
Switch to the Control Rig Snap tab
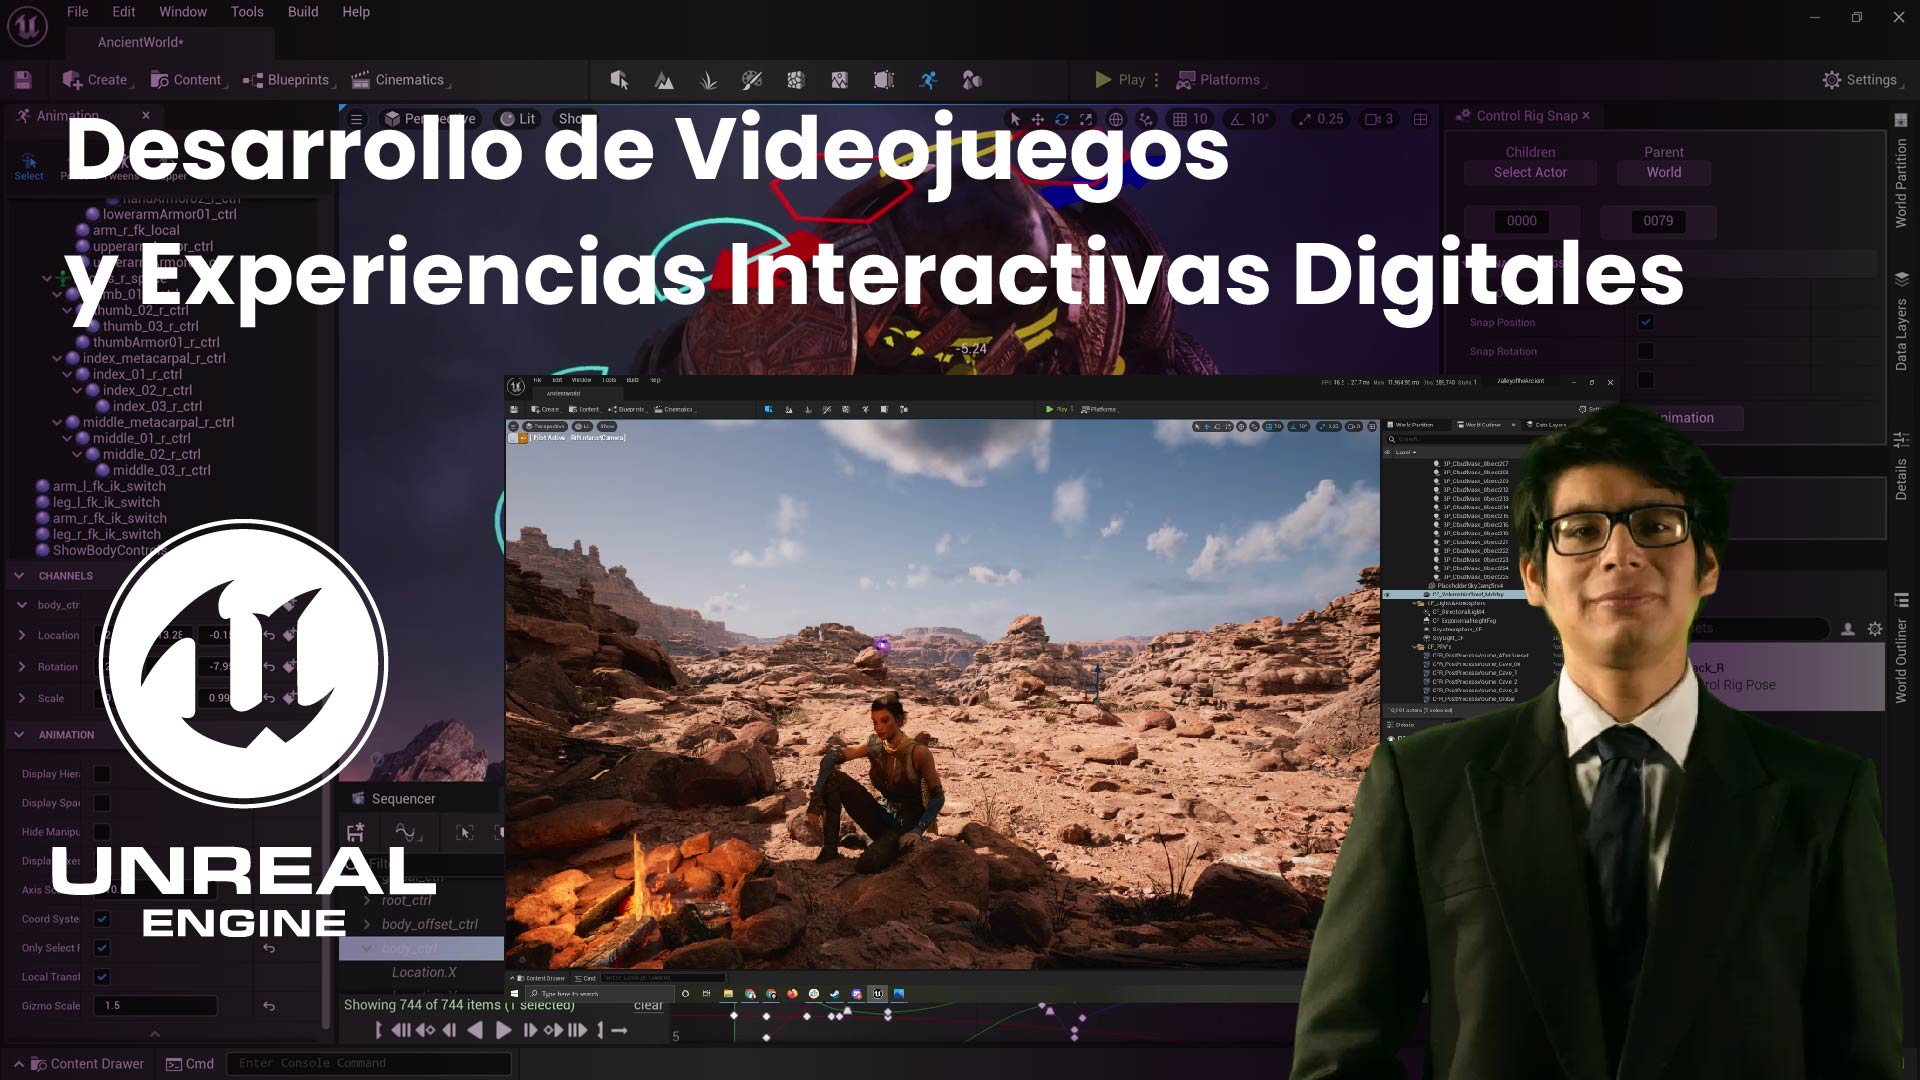pos(1525,116)
